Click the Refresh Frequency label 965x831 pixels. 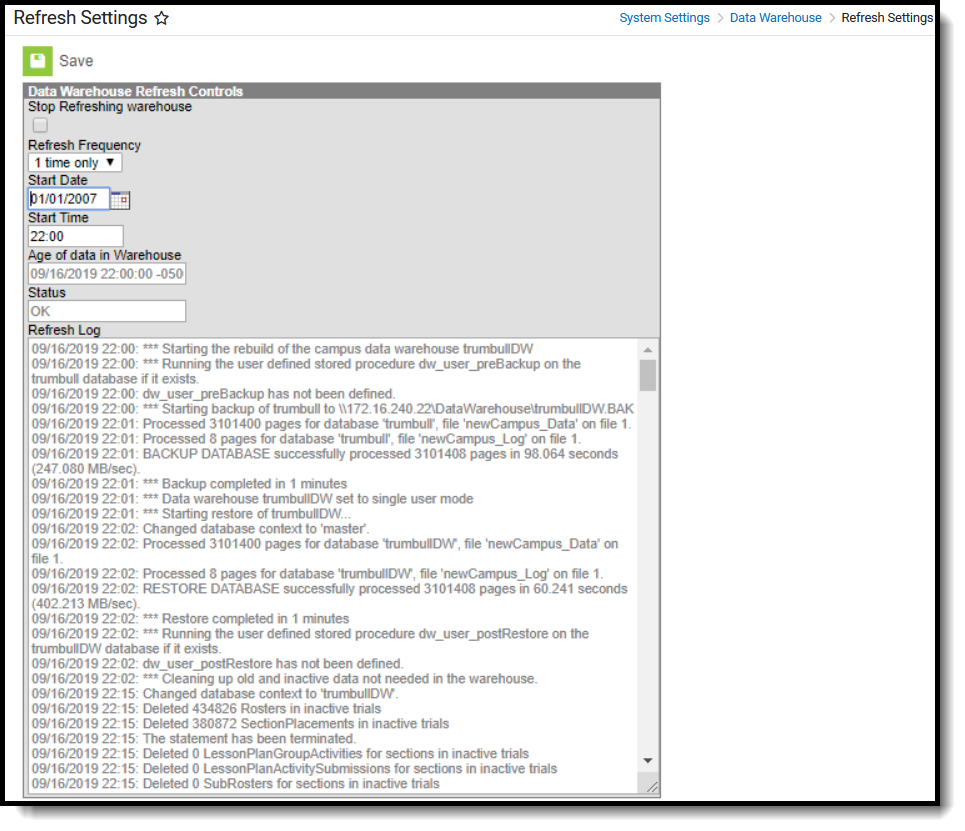coord(84,145)
